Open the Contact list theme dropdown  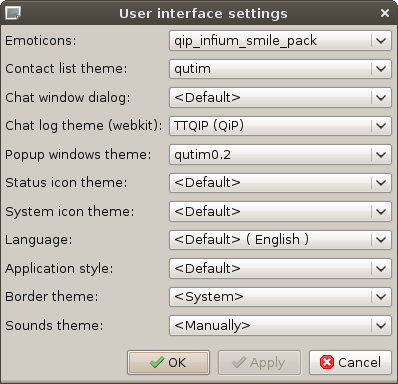(x=280, y=69)
